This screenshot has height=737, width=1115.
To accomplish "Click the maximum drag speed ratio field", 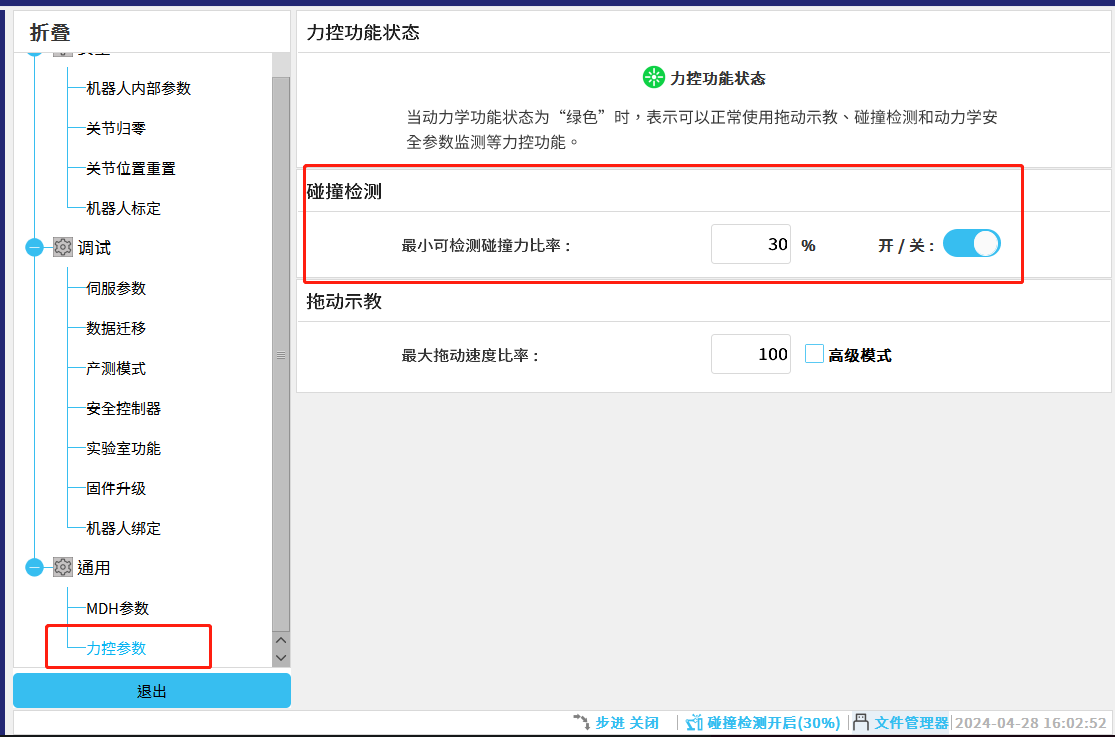I will 751,354.
